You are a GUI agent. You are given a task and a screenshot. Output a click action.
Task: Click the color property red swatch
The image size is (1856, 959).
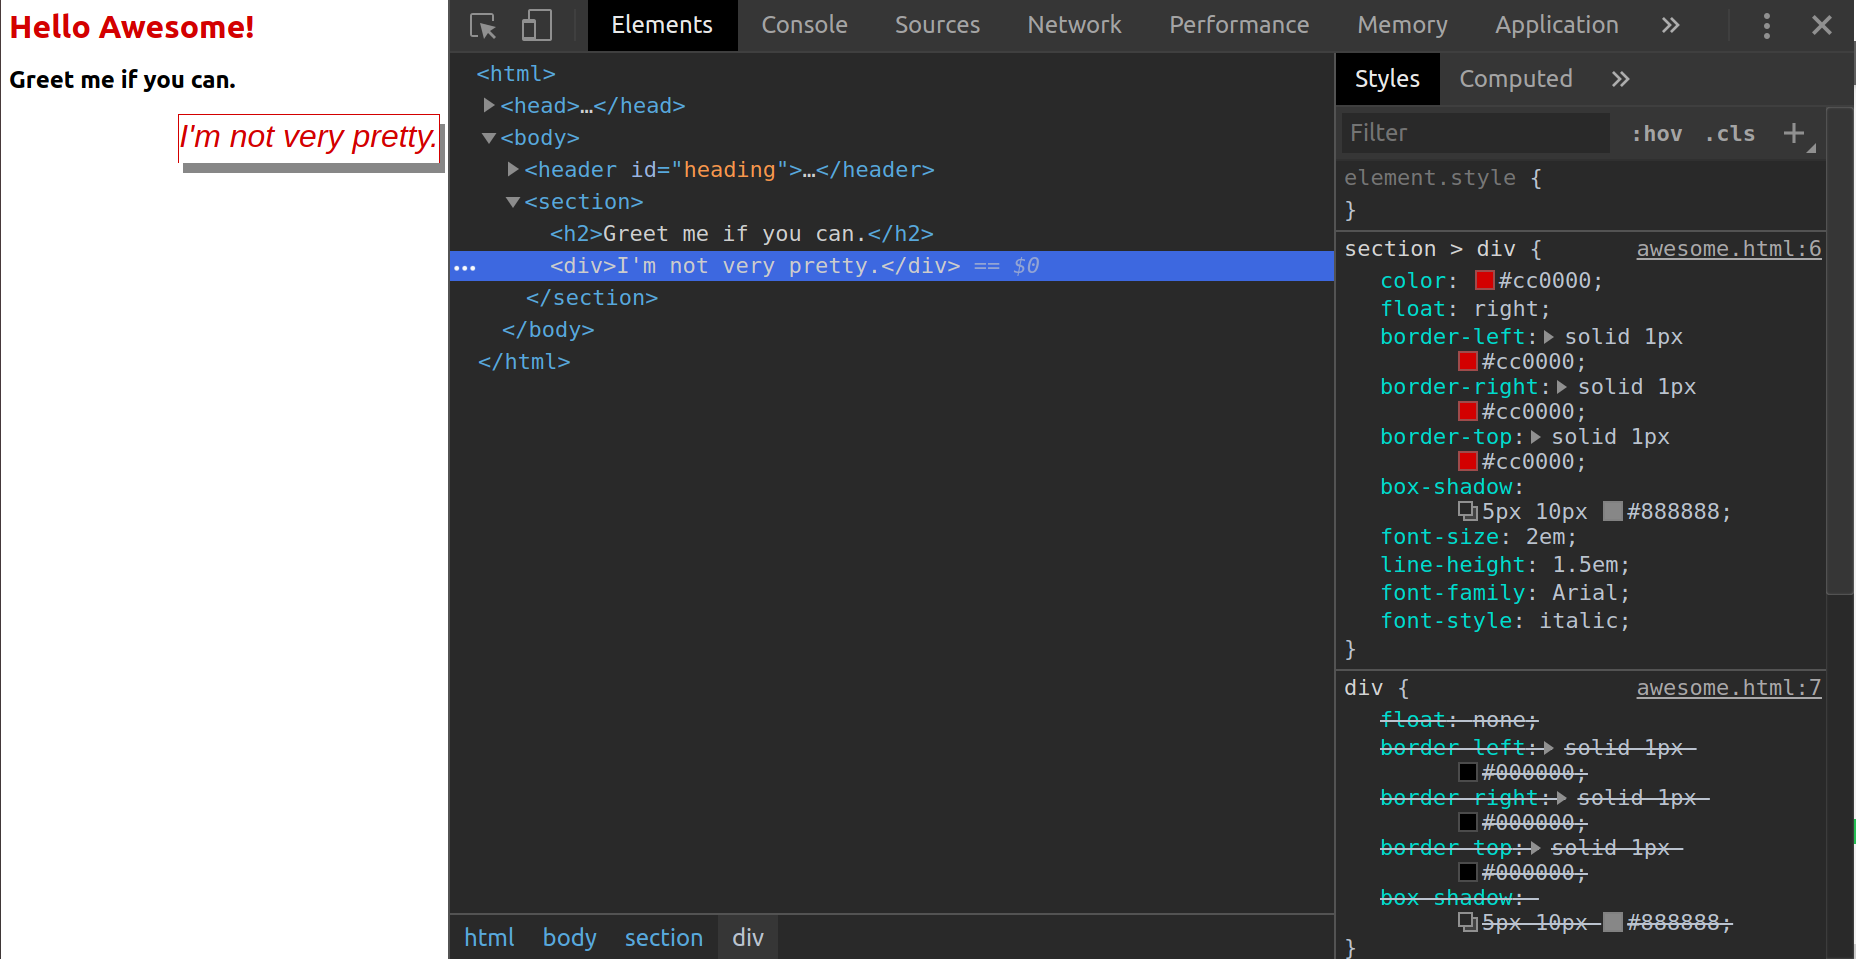pos(1485,280)
